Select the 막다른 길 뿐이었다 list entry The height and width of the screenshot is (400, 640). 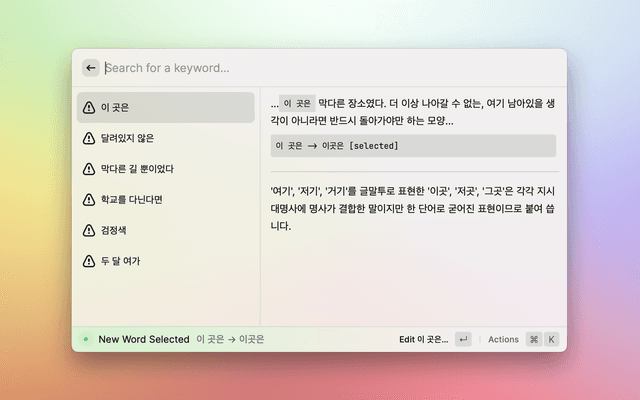tap(166, 169)
